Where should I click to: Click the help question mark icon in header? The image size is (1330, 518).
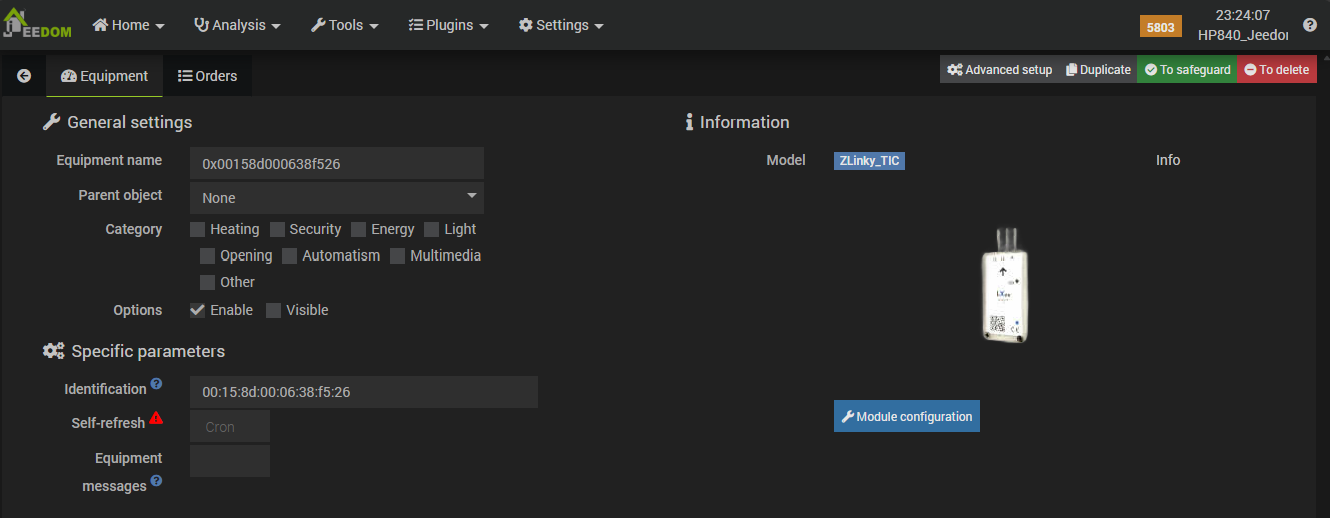coord(1309,26)
